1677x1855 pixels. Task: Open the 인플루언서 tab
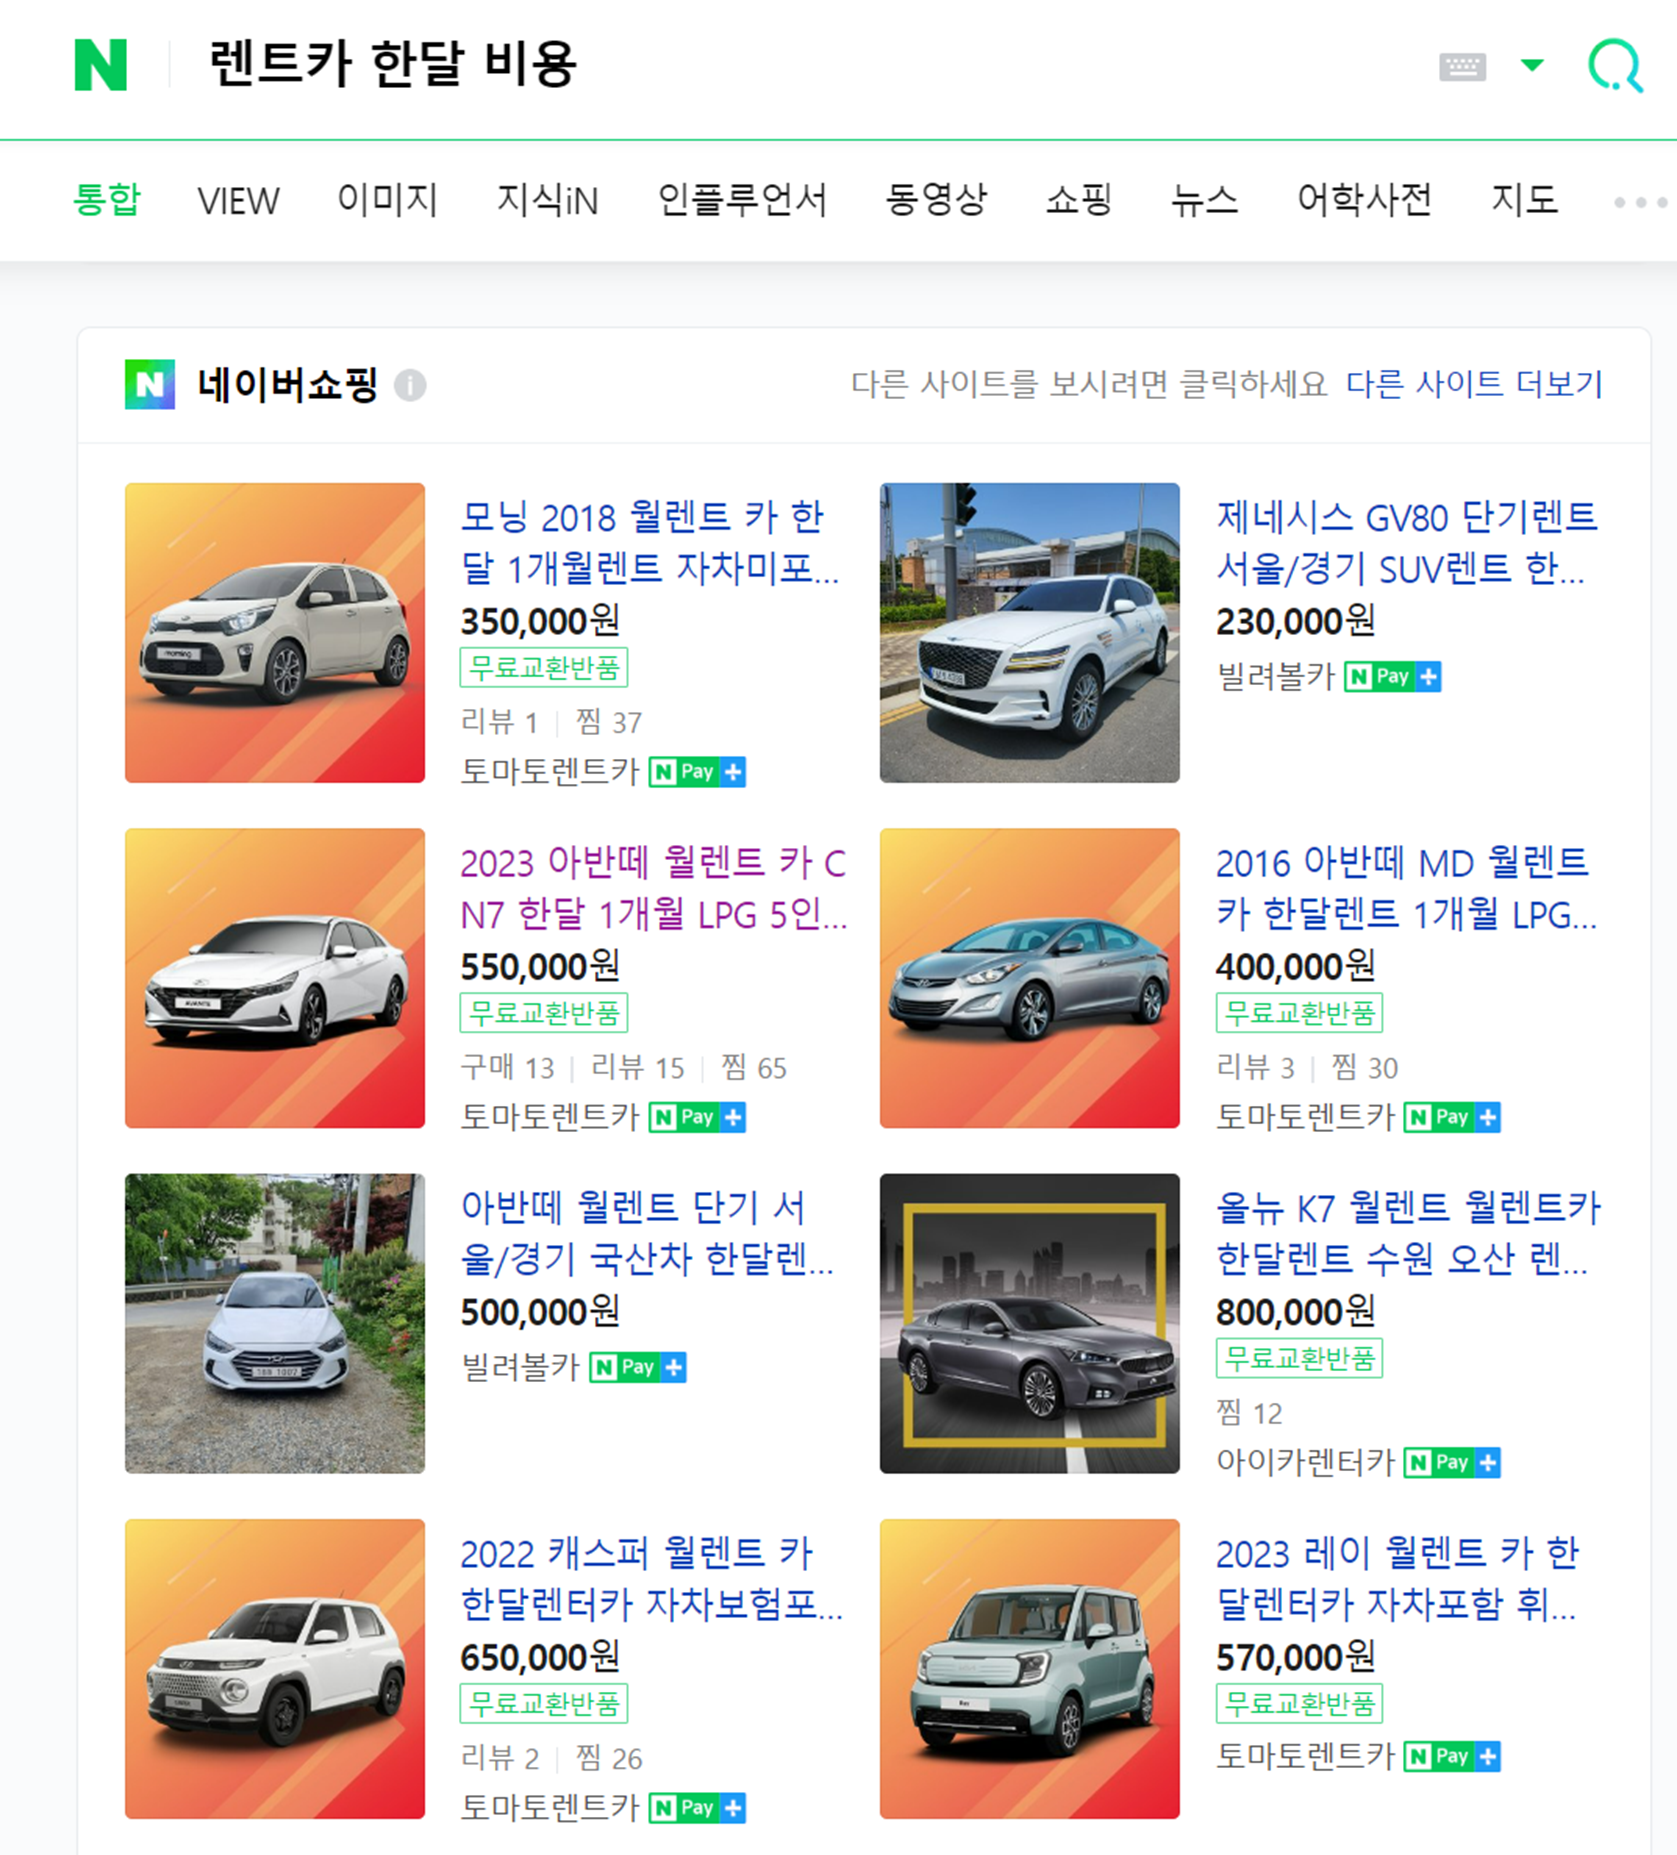coord(742,200)
